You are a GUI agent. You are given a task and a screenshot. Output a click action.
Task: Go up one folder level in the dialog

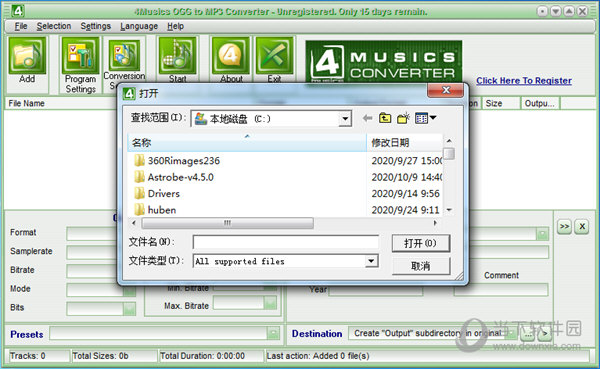385,118
